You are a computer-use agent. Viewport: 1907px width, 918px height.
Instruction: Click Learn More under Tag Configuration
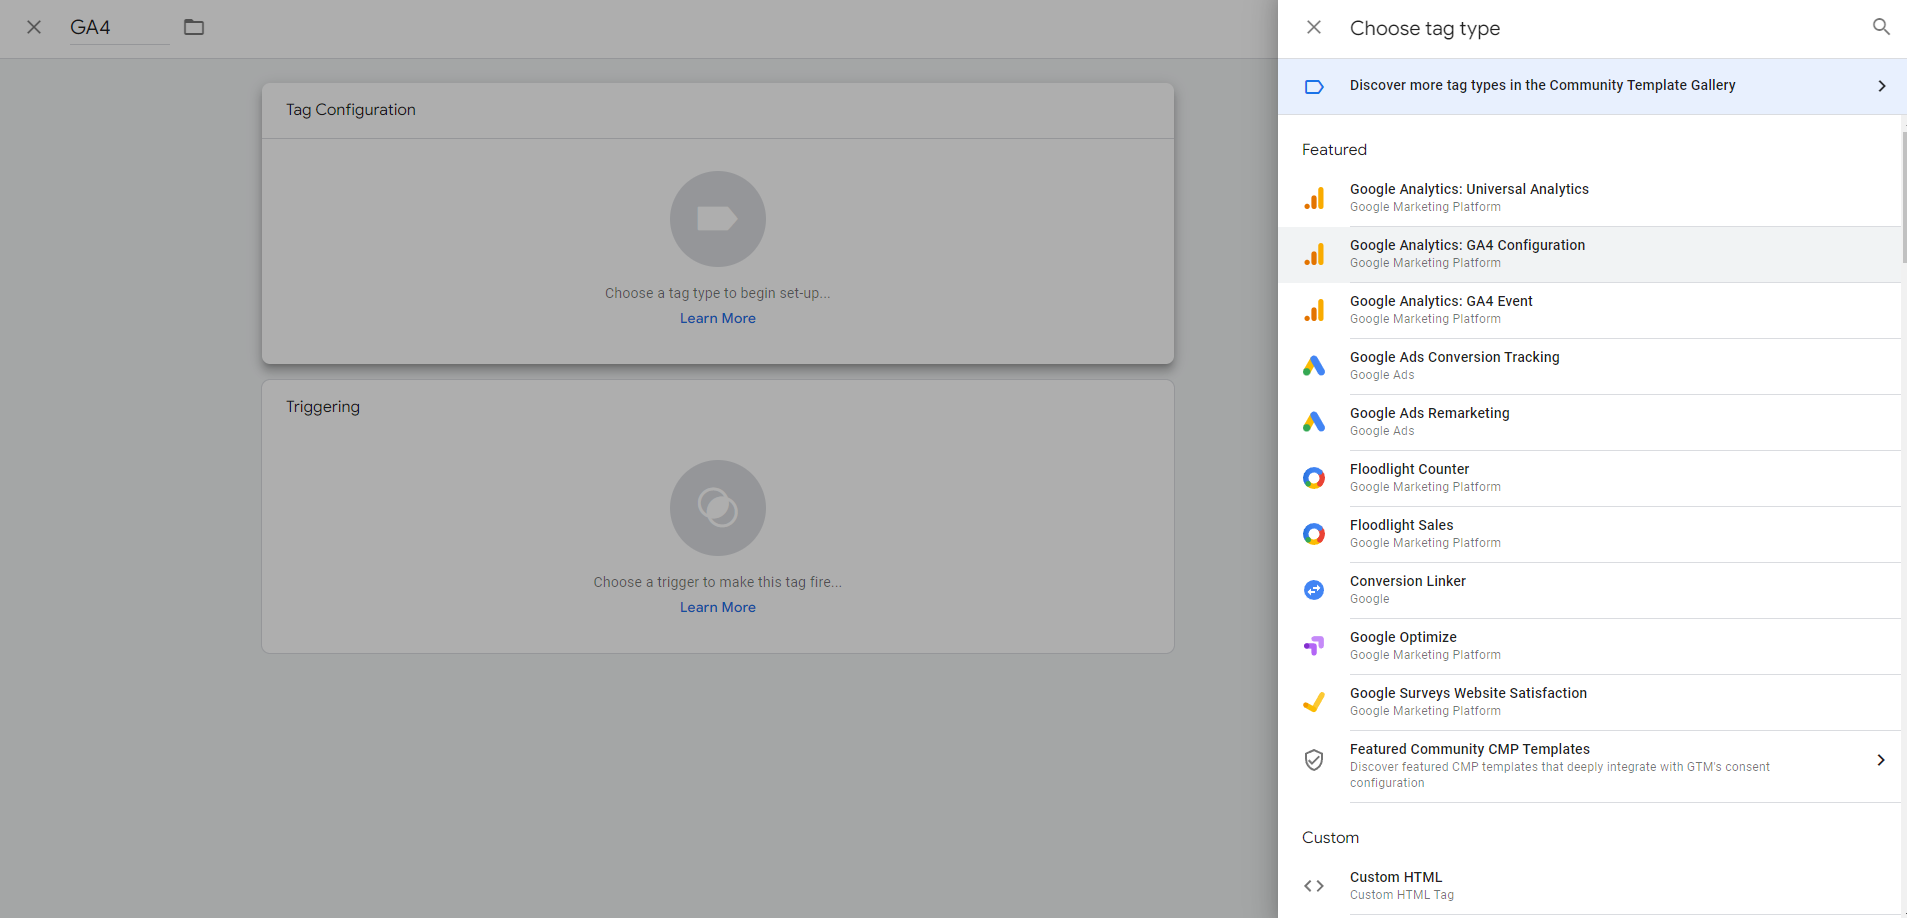click(717, 318)
